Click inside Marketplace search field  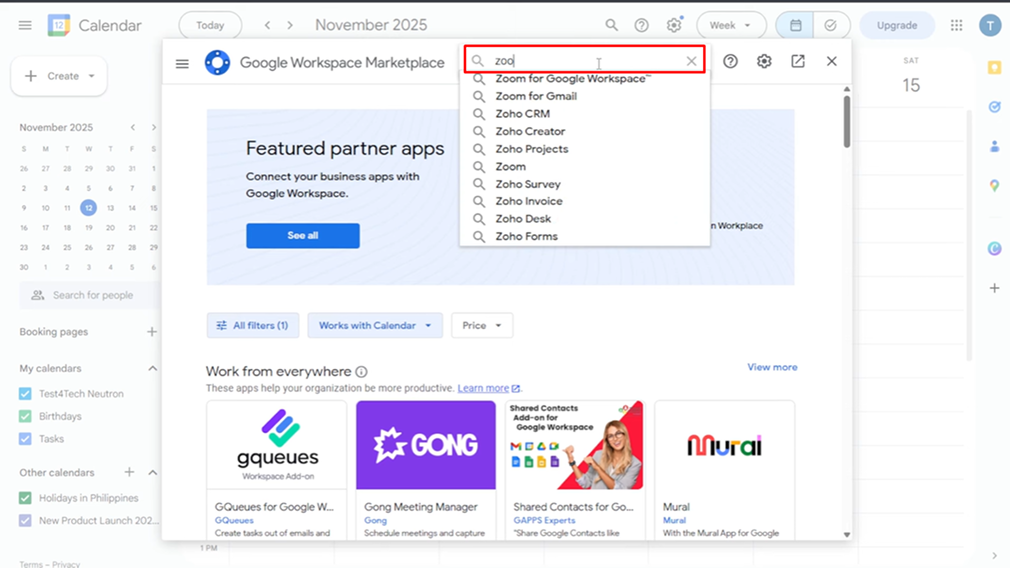(585, 61)
